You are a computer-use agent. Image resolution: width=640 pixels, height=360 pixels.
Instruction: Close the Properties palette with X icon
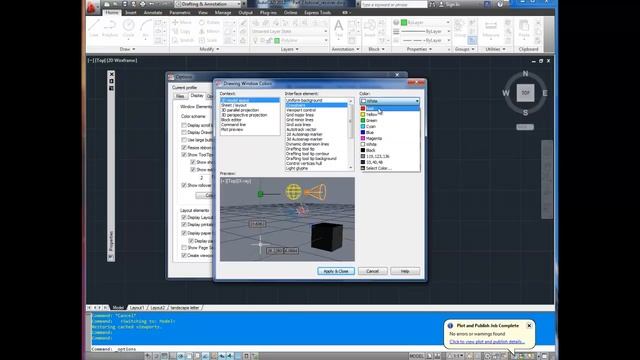pos(111,74)
